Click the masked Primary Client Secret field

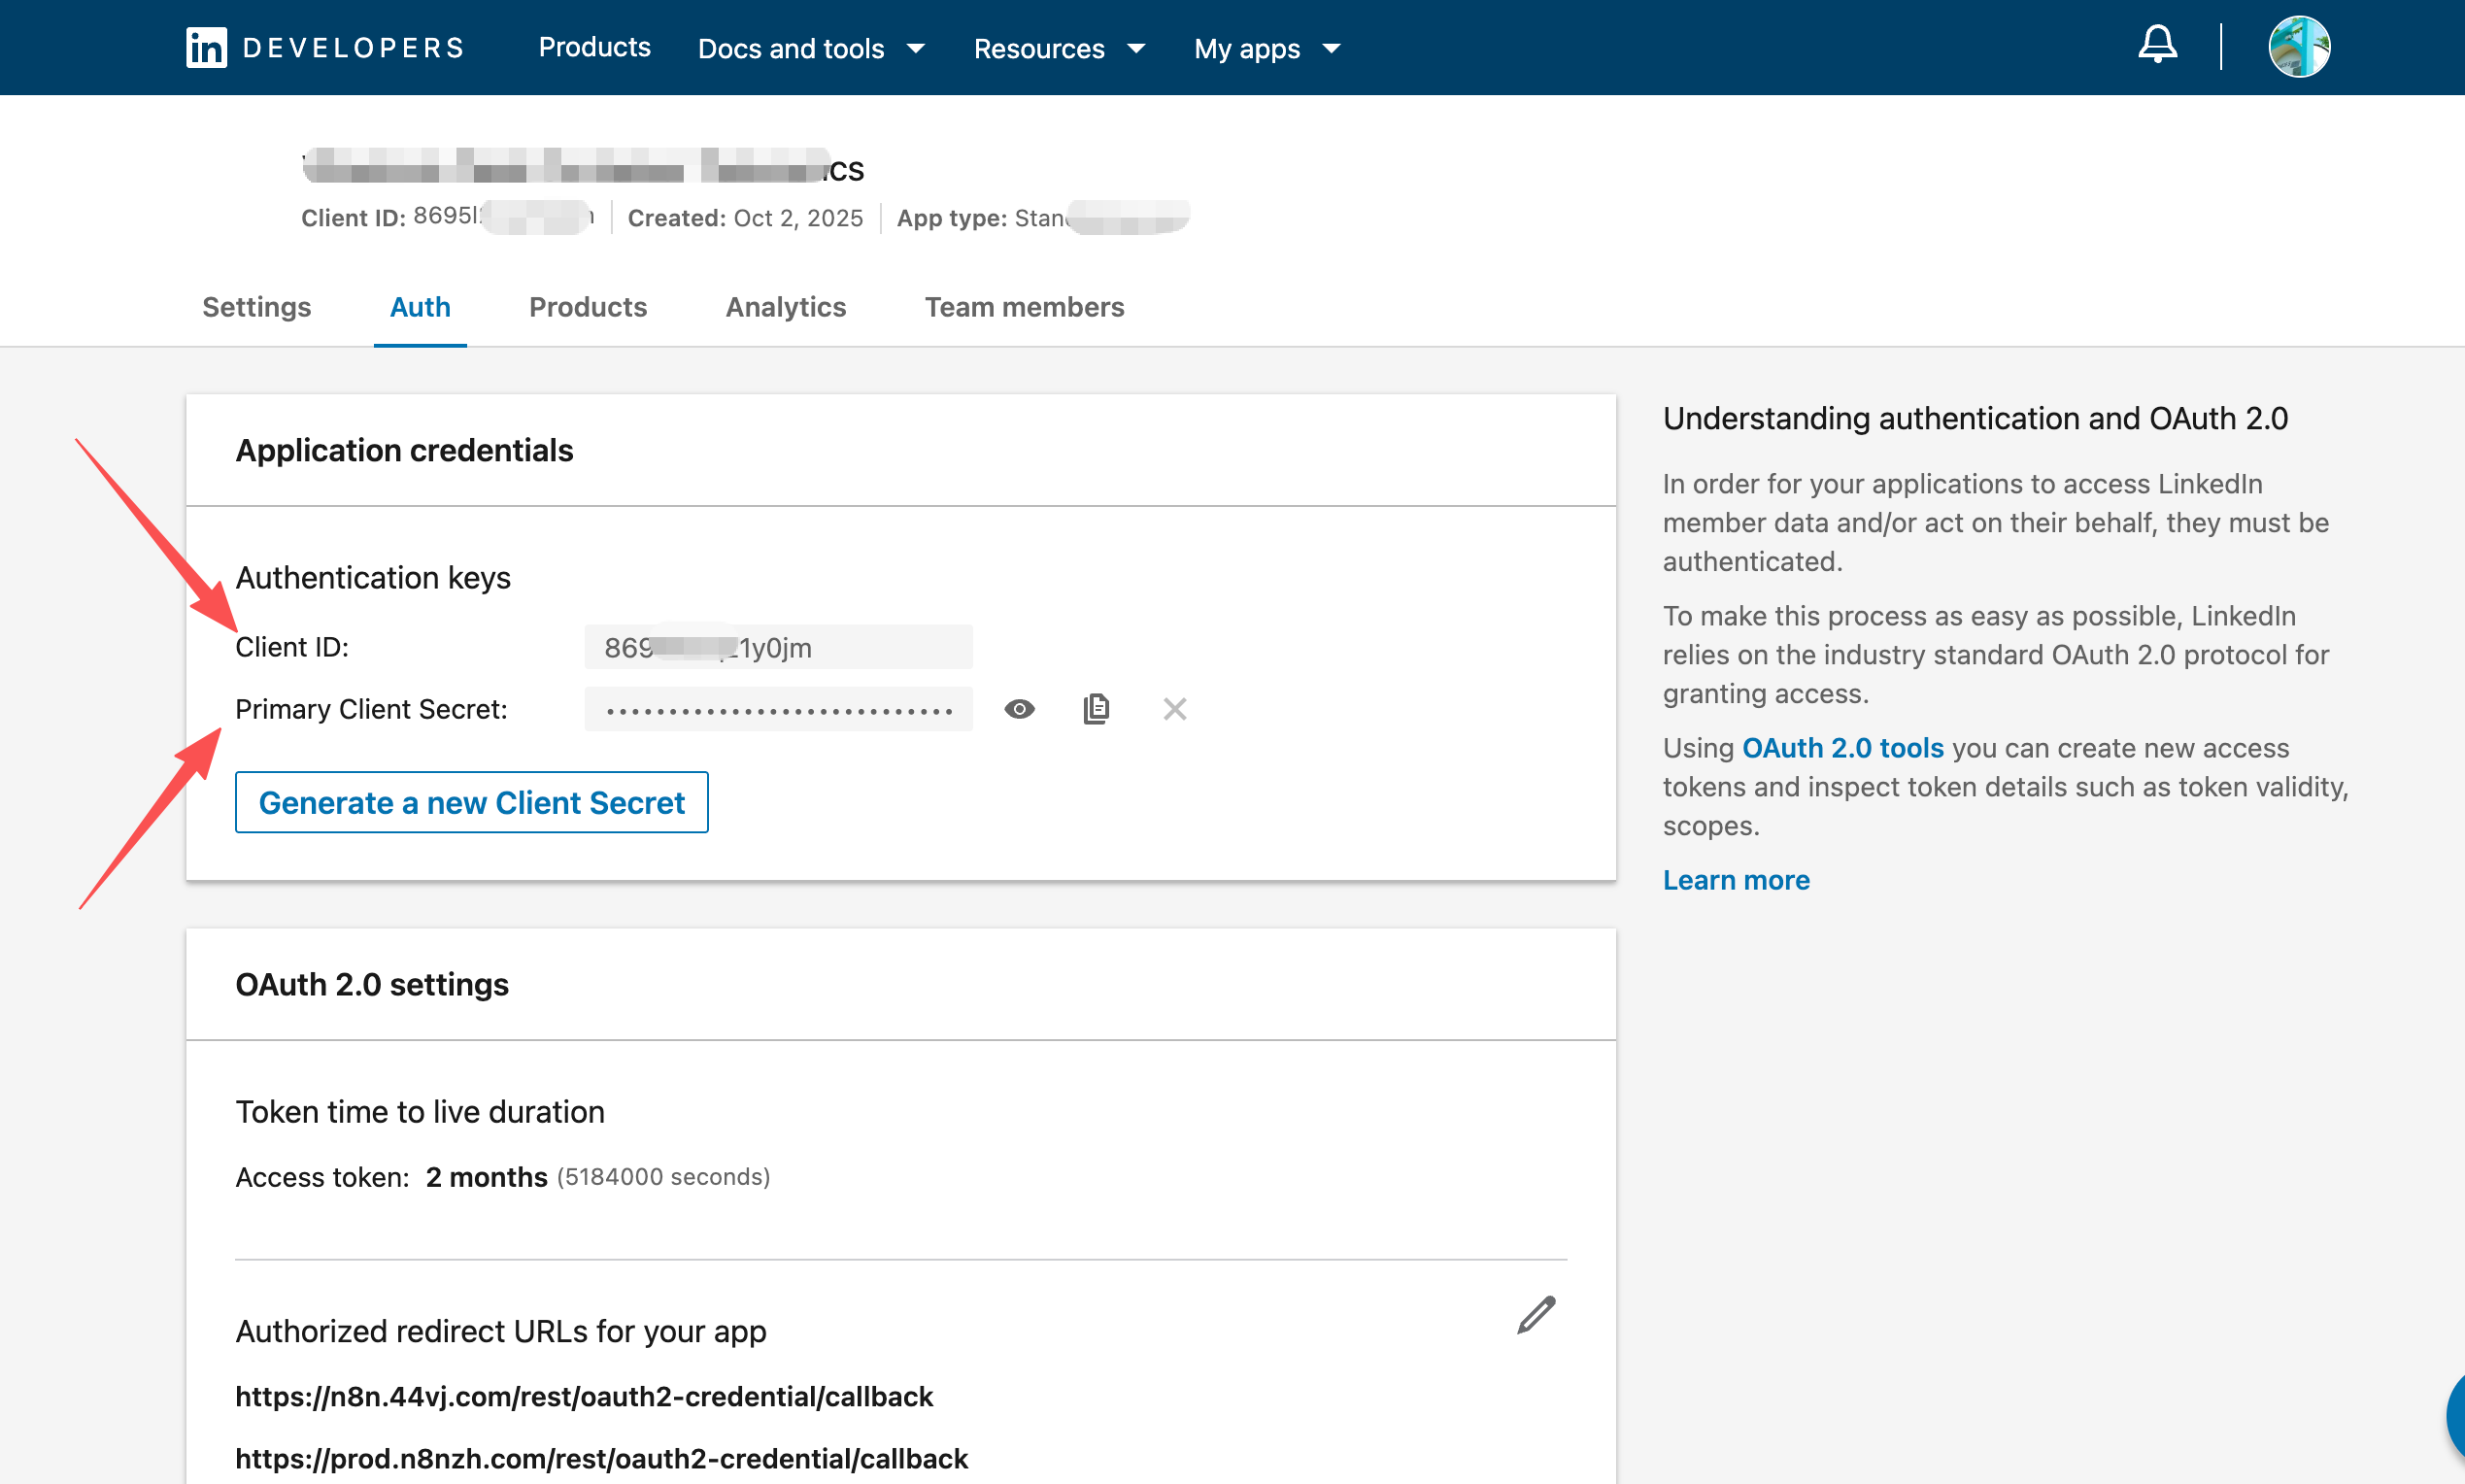pos(778,709)
